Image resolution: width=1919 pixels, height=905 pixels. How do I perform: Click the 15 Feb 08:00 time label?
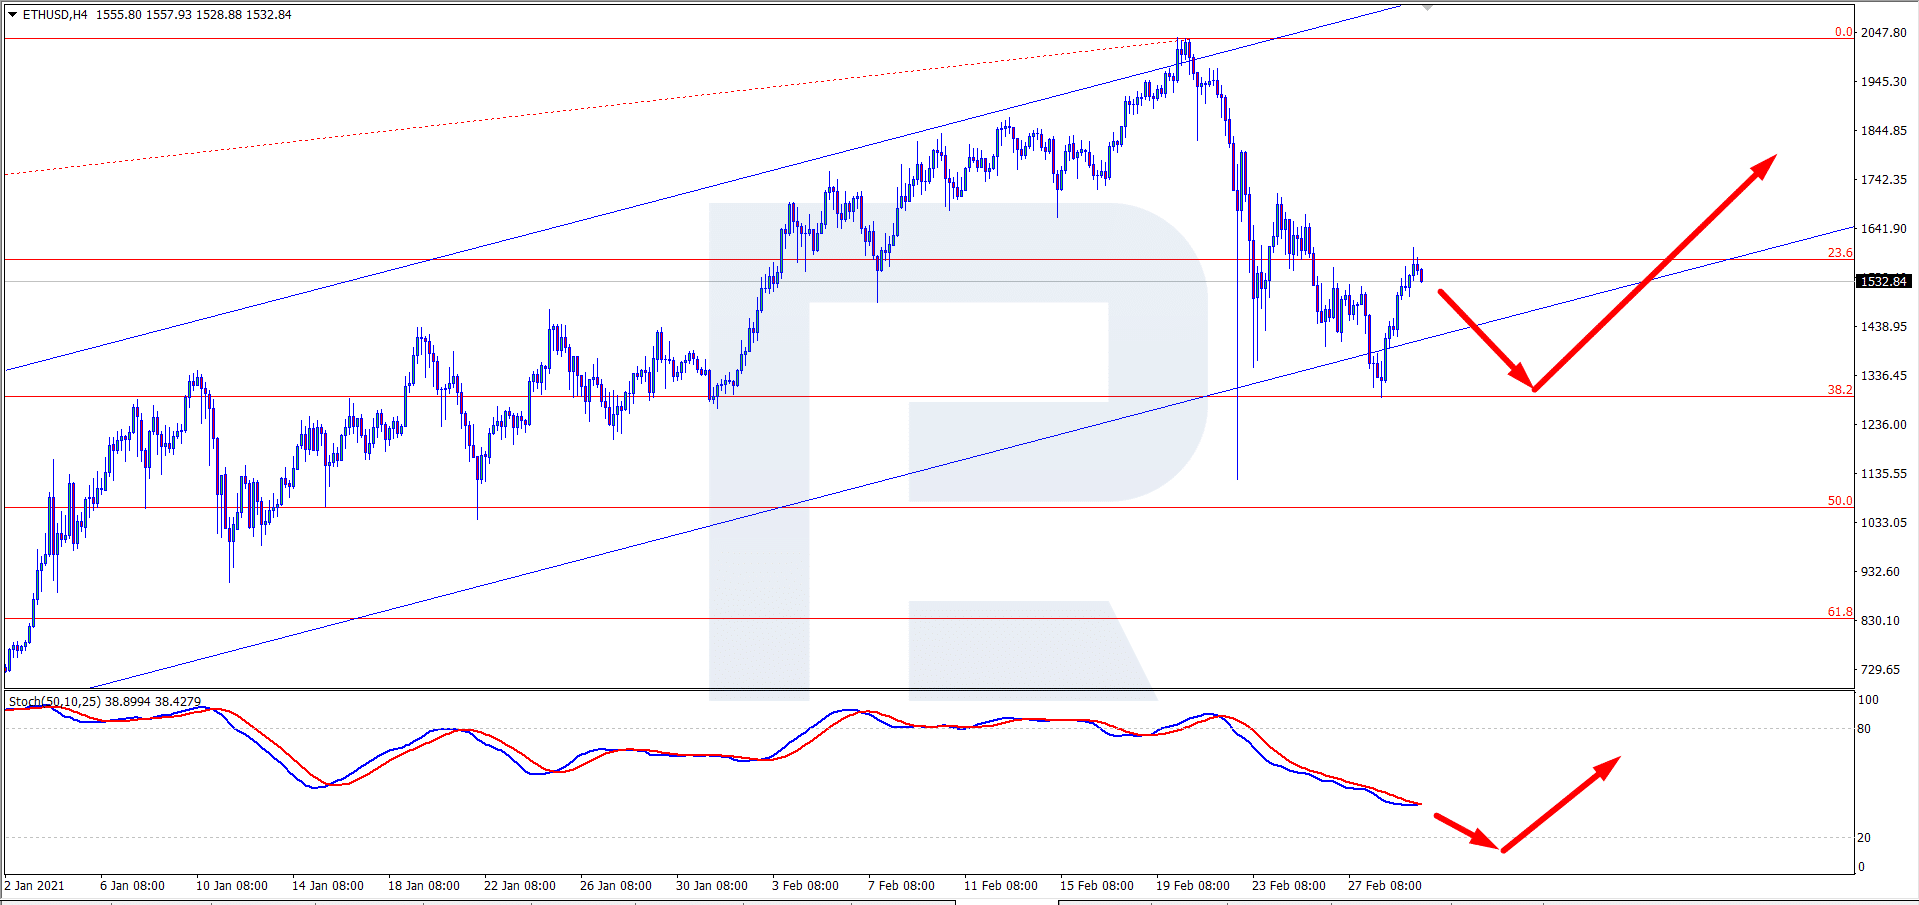[x=1097, y=886]
